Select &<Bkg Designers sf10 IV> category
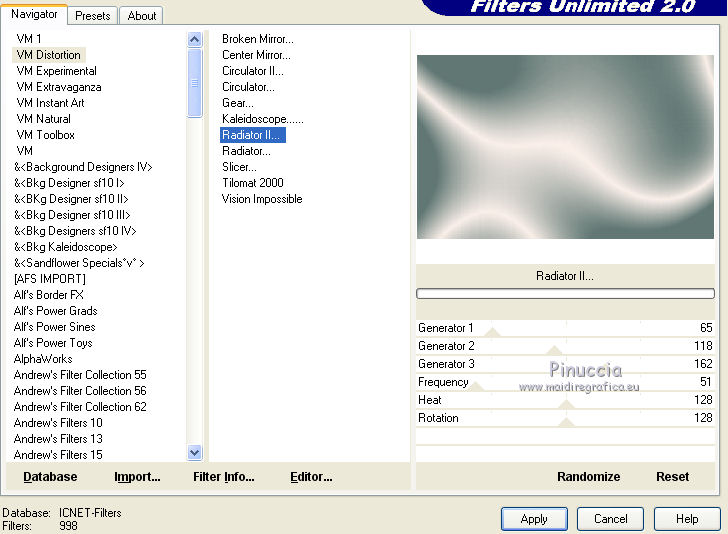 [x=75, y=231]
